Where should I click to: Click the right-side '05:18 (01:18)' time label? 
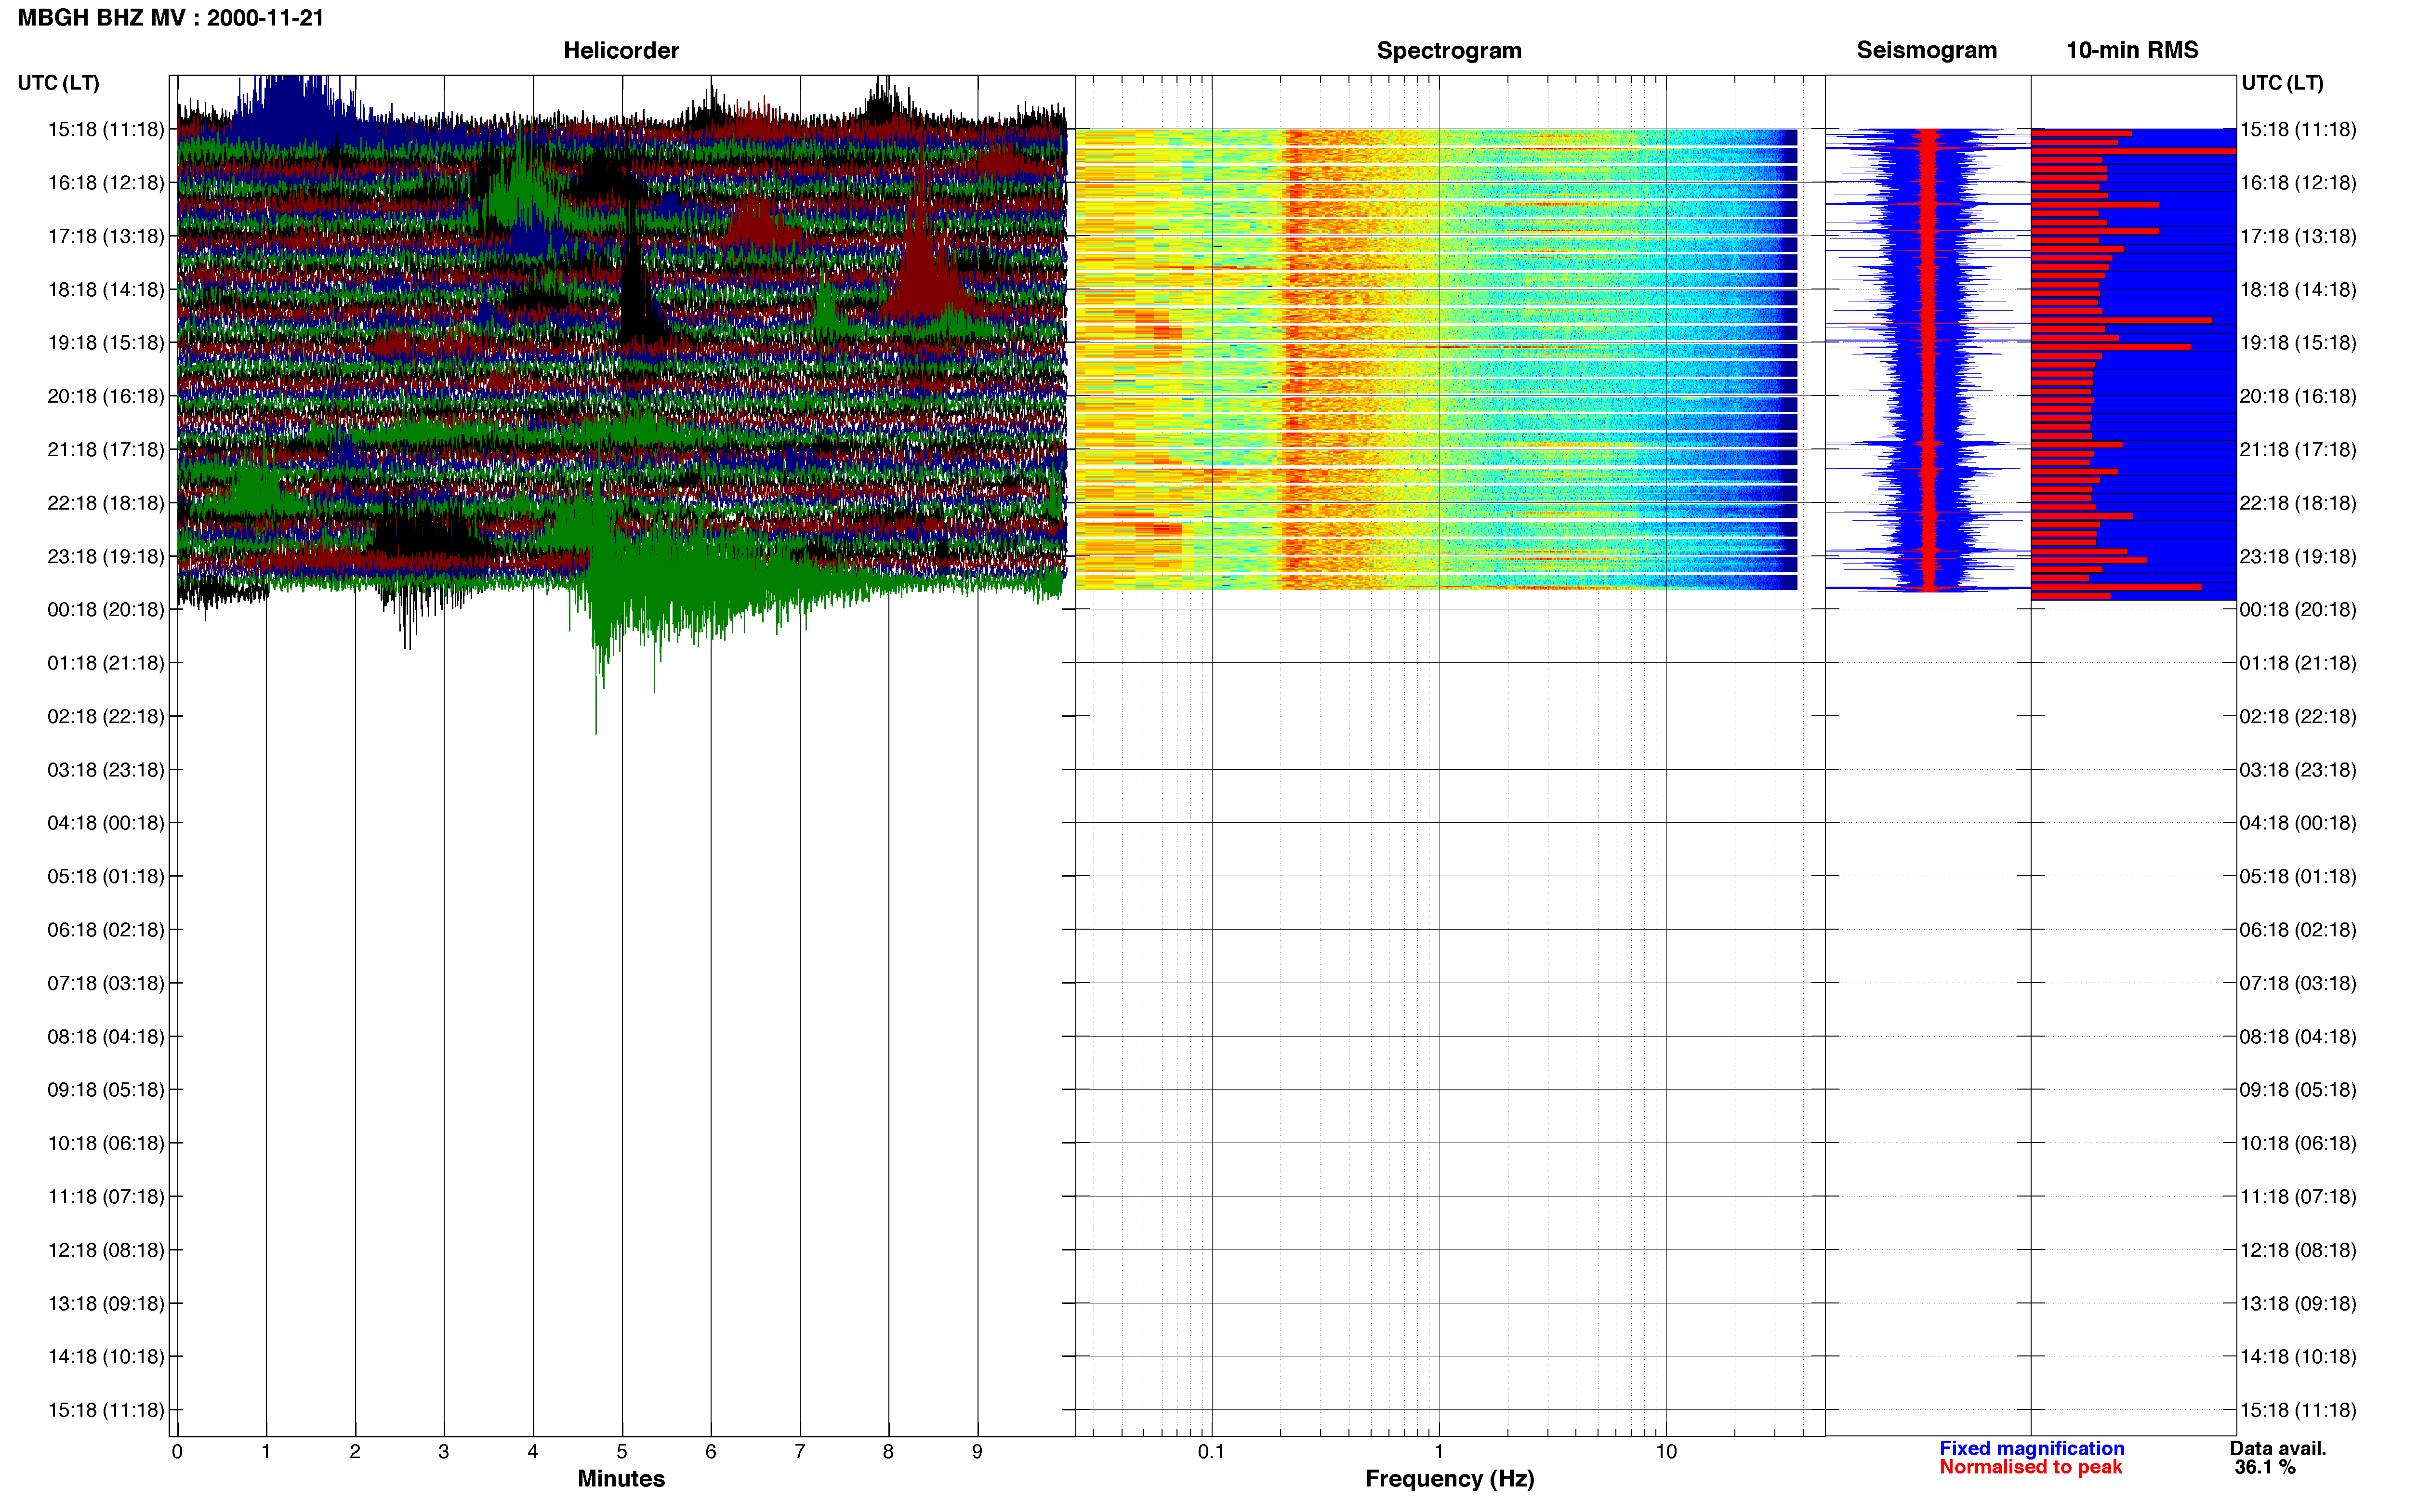(x=2298, y=877)
